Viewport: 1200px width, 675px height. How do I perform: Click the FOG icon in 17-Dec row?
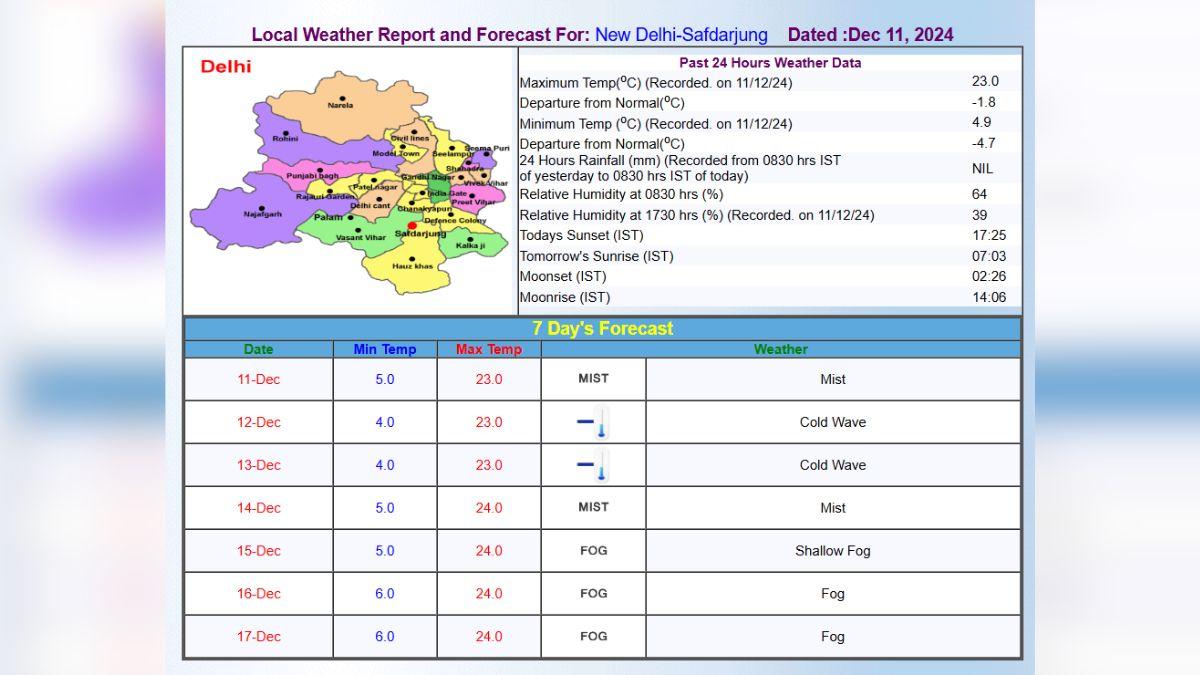593,636
